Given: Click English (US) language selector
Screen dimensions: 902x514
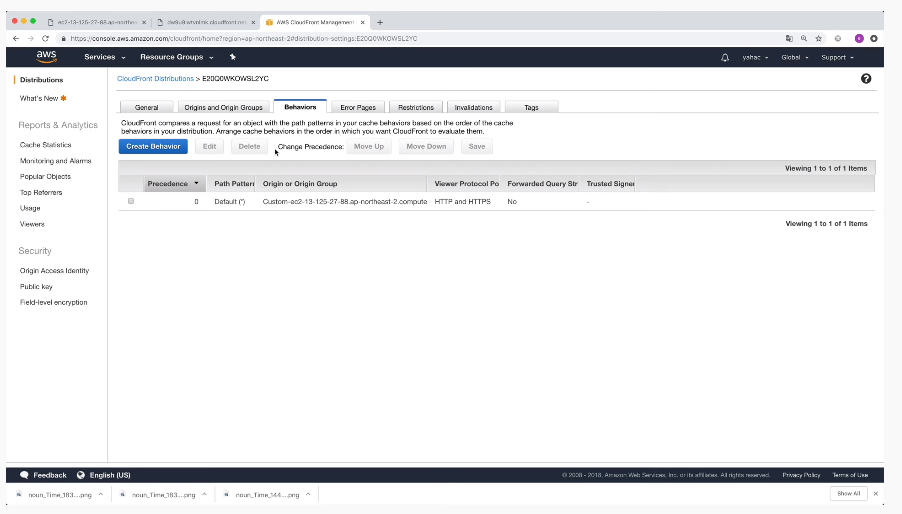Looking at the screenshot, I should [110, 475].
